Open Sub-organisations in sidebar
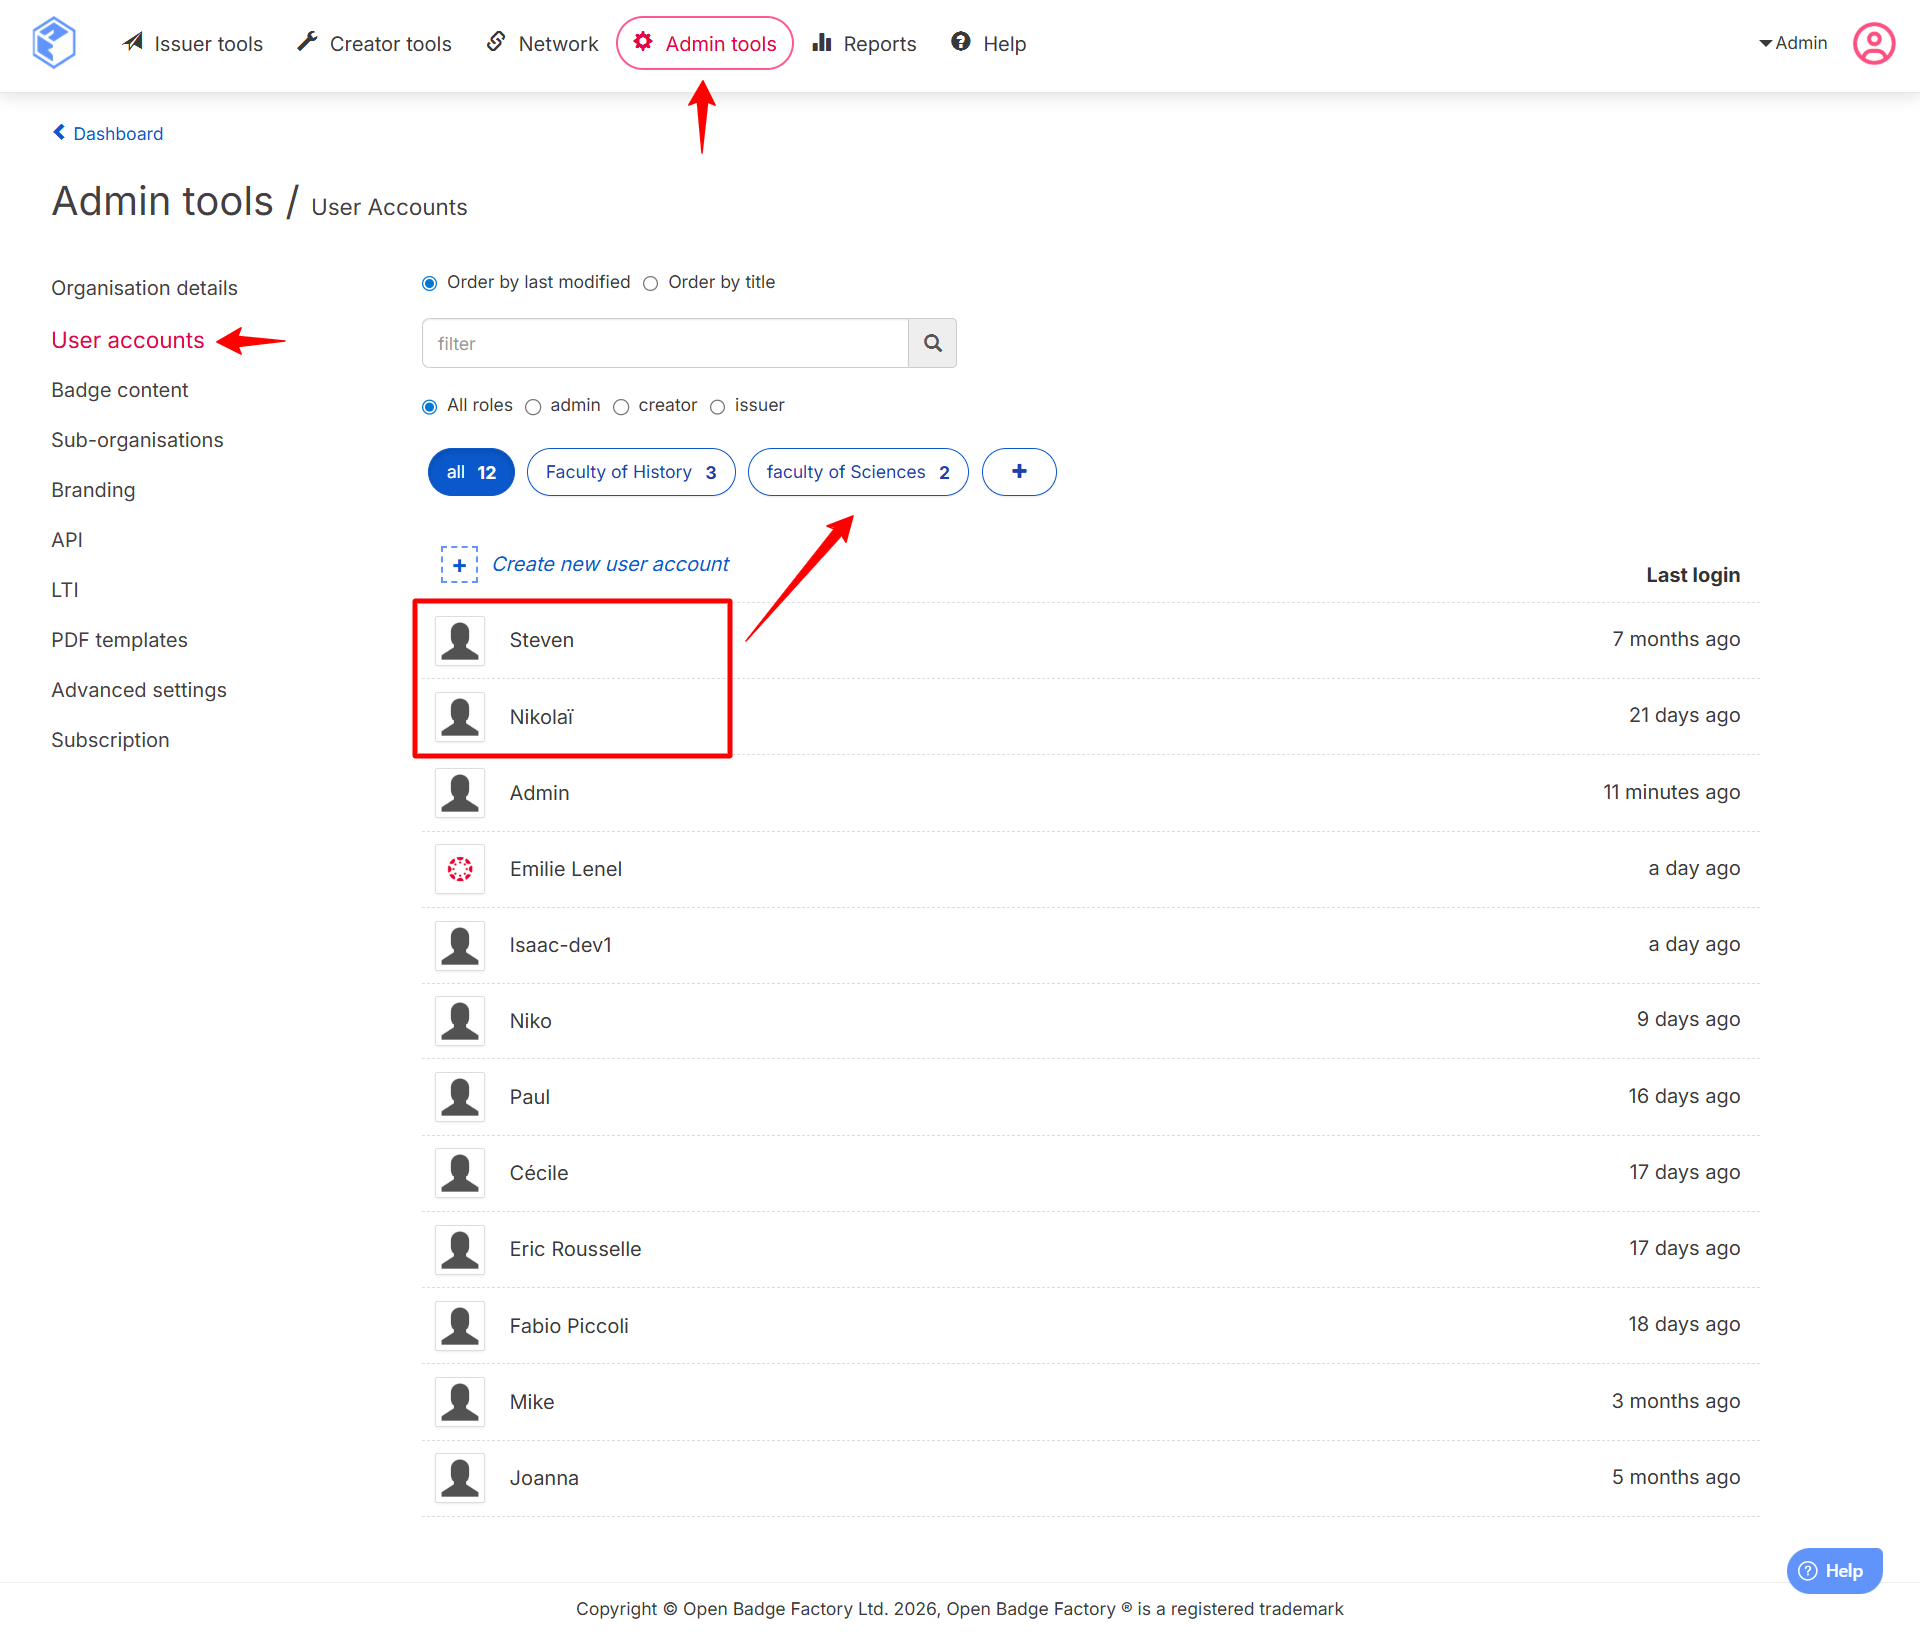Image resolution: width=1920 pixels, height=1635 pixels. pos(137,440)
